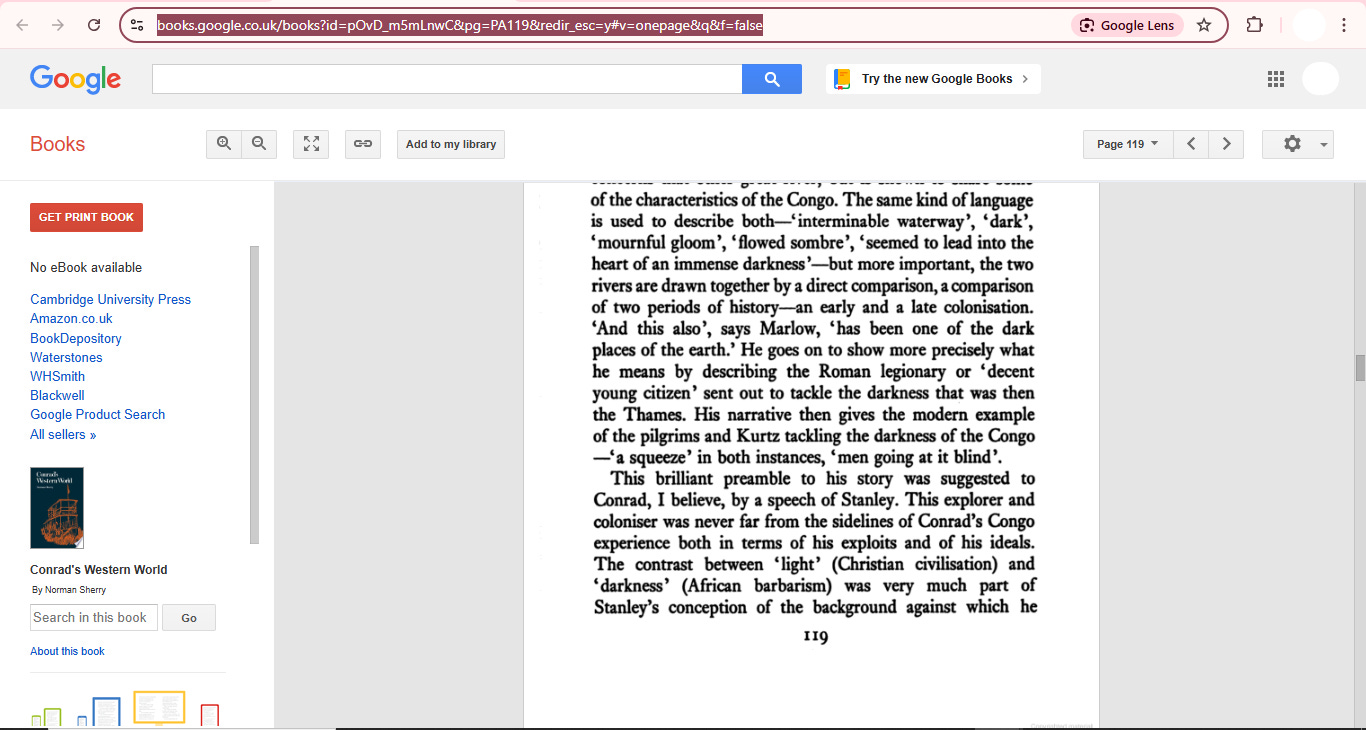The width and height of the screenshot is (1366, 730).
Task: Zoom in on the book page
Action: (224, 144)
